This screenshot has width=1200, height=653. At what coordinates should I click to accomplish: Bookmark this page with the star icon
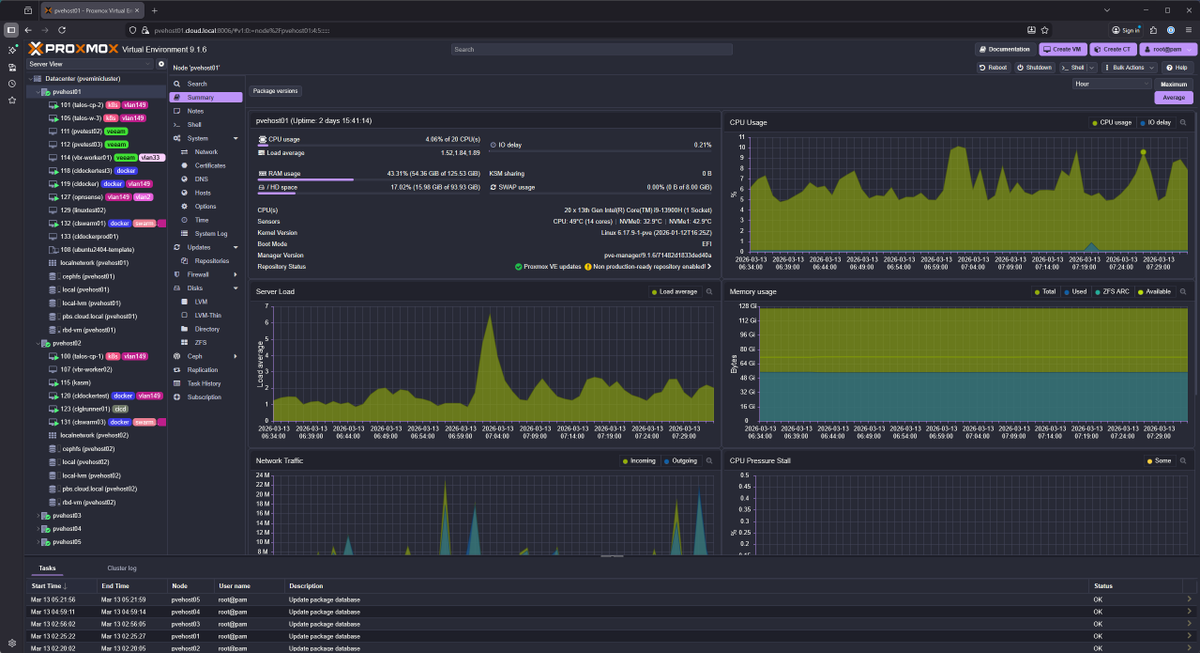[1045, 30]
